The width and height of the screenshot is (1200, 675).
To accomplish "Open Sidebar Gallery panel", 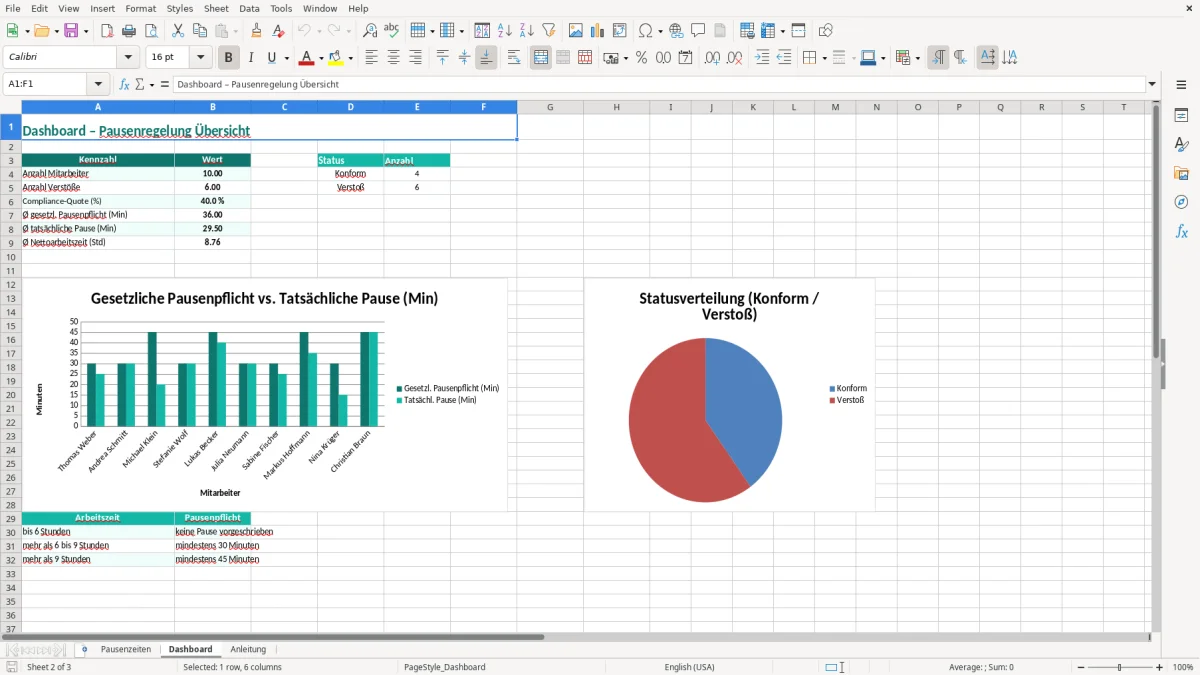I will [x=1181, y=173].
